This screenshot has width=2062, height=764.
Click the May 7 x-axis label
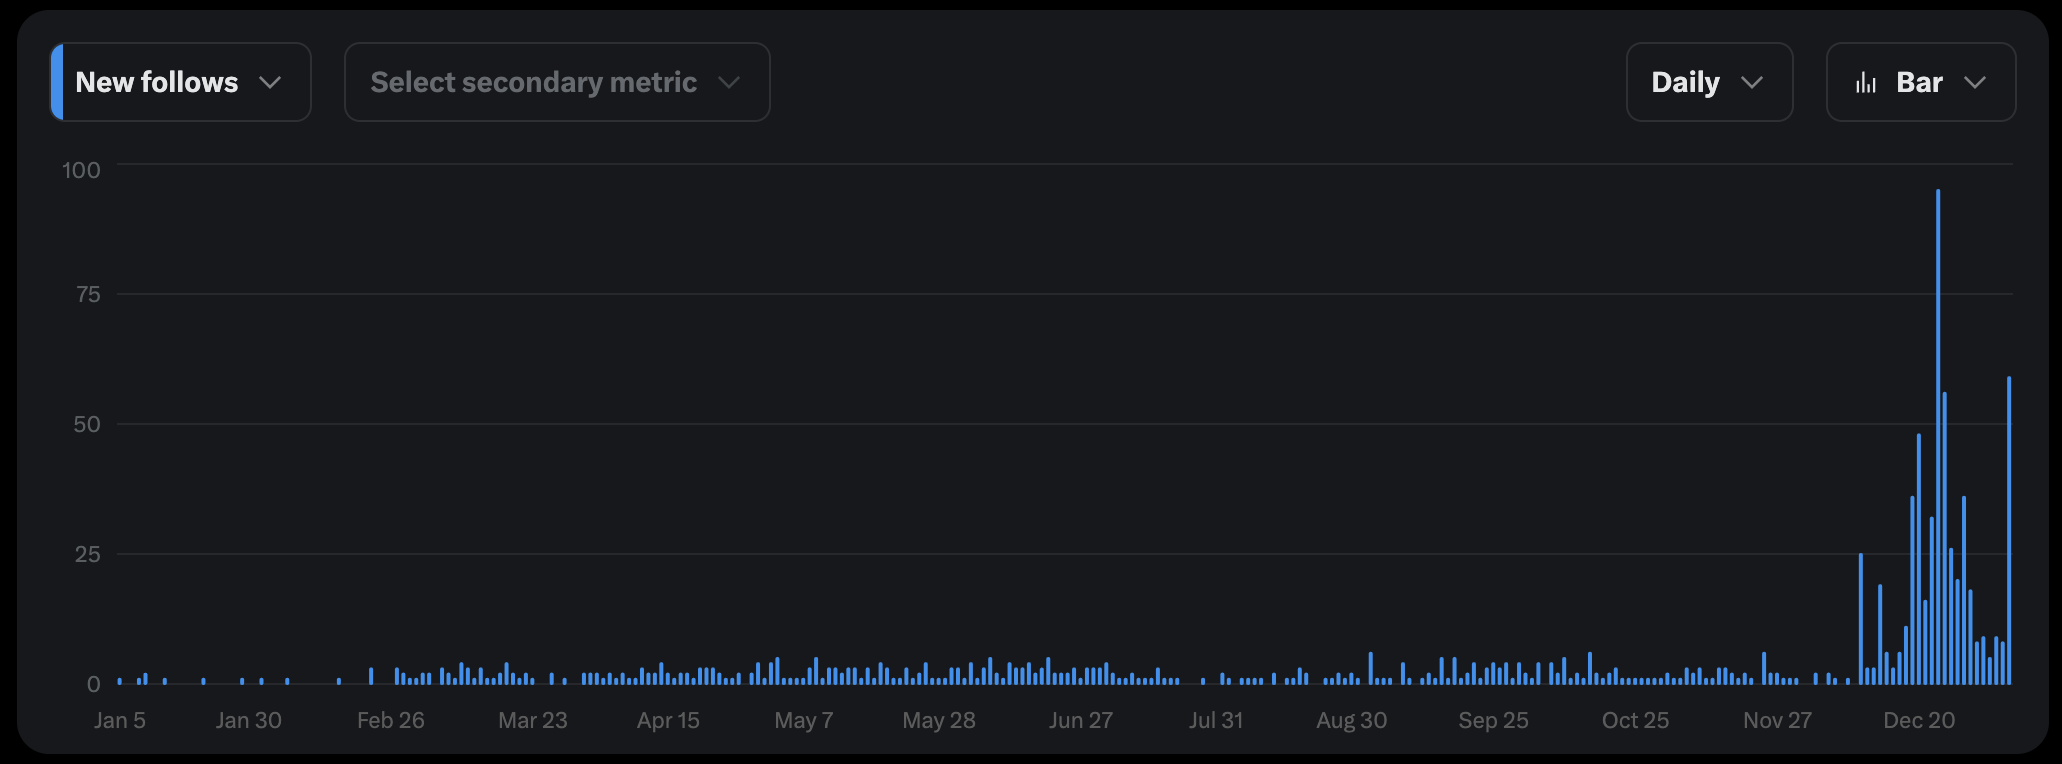pos(804,720)
